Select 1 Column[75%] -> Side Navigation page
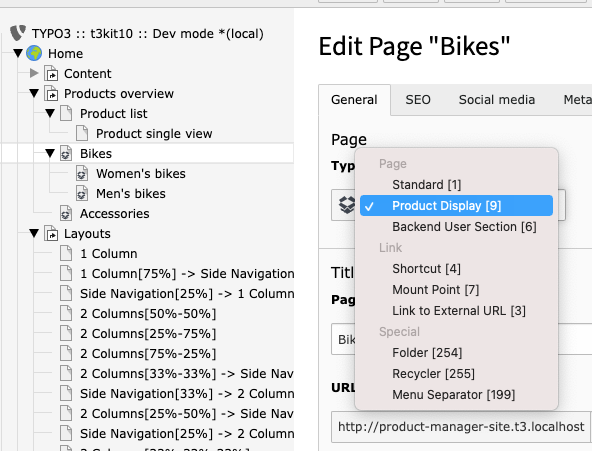The width and height of the screenshot is (592, 451). coord(187,274)
